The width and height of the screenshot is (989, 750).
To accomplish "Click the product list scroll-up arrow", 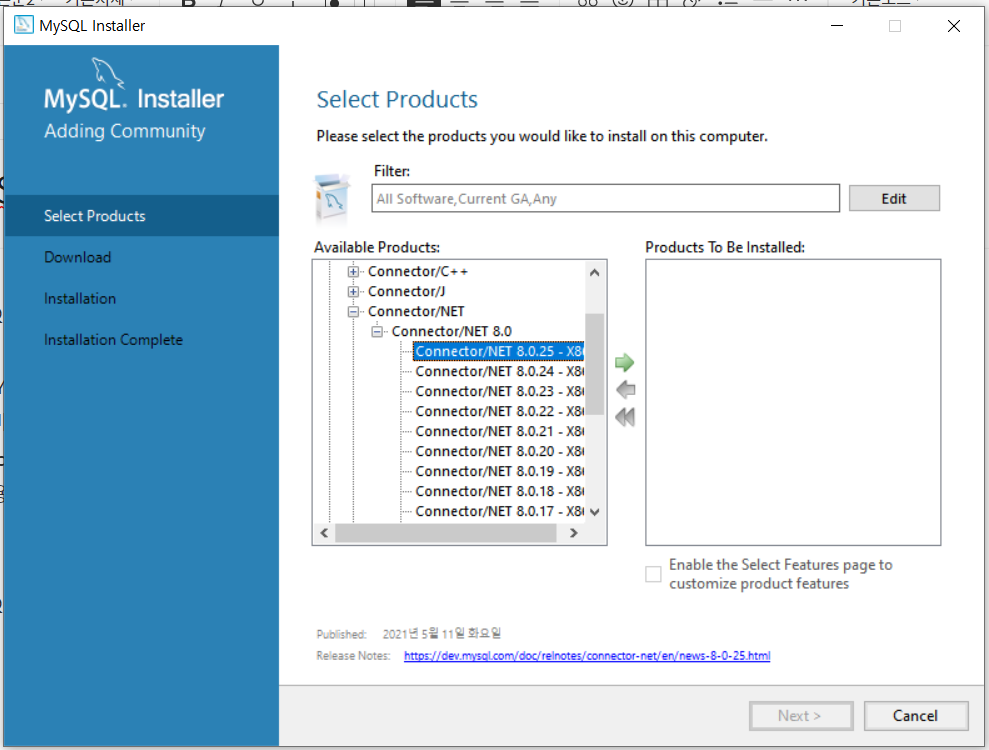I will (x=594, y=272).
